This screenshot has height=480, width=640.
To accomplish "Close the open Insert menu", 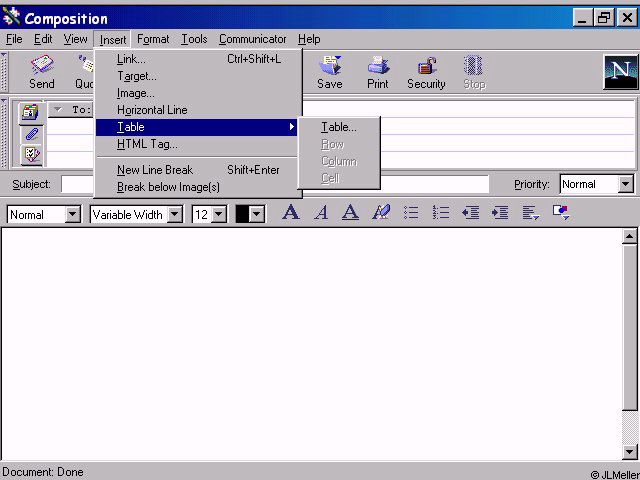I will pos(112,40).
